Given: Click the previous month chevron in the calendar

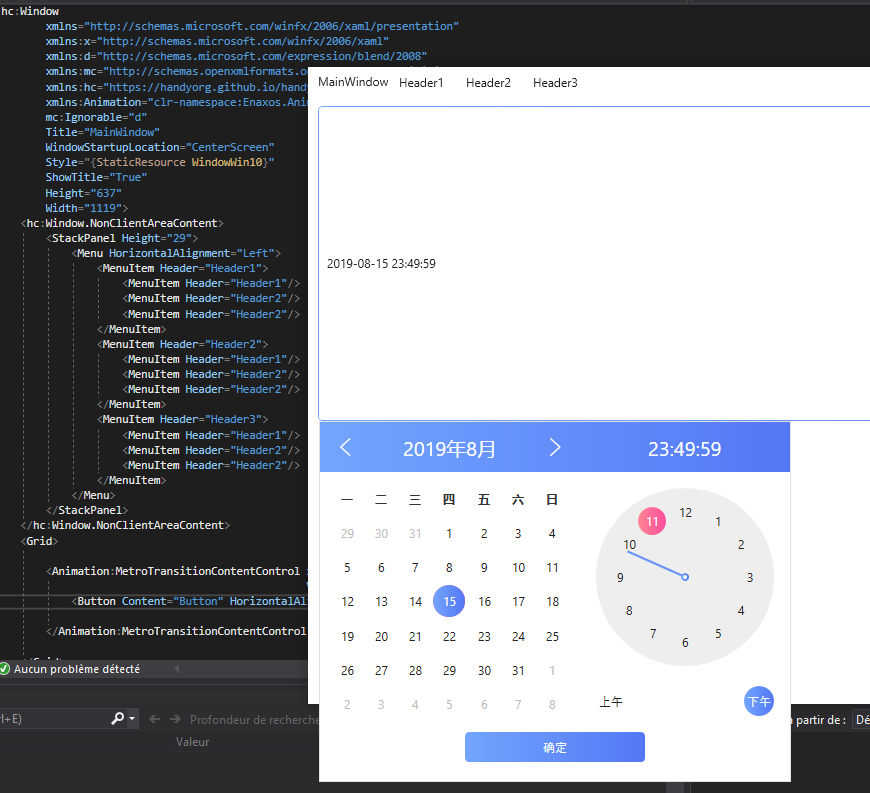Looking at the screenshot, I should (x=345, y=447).
